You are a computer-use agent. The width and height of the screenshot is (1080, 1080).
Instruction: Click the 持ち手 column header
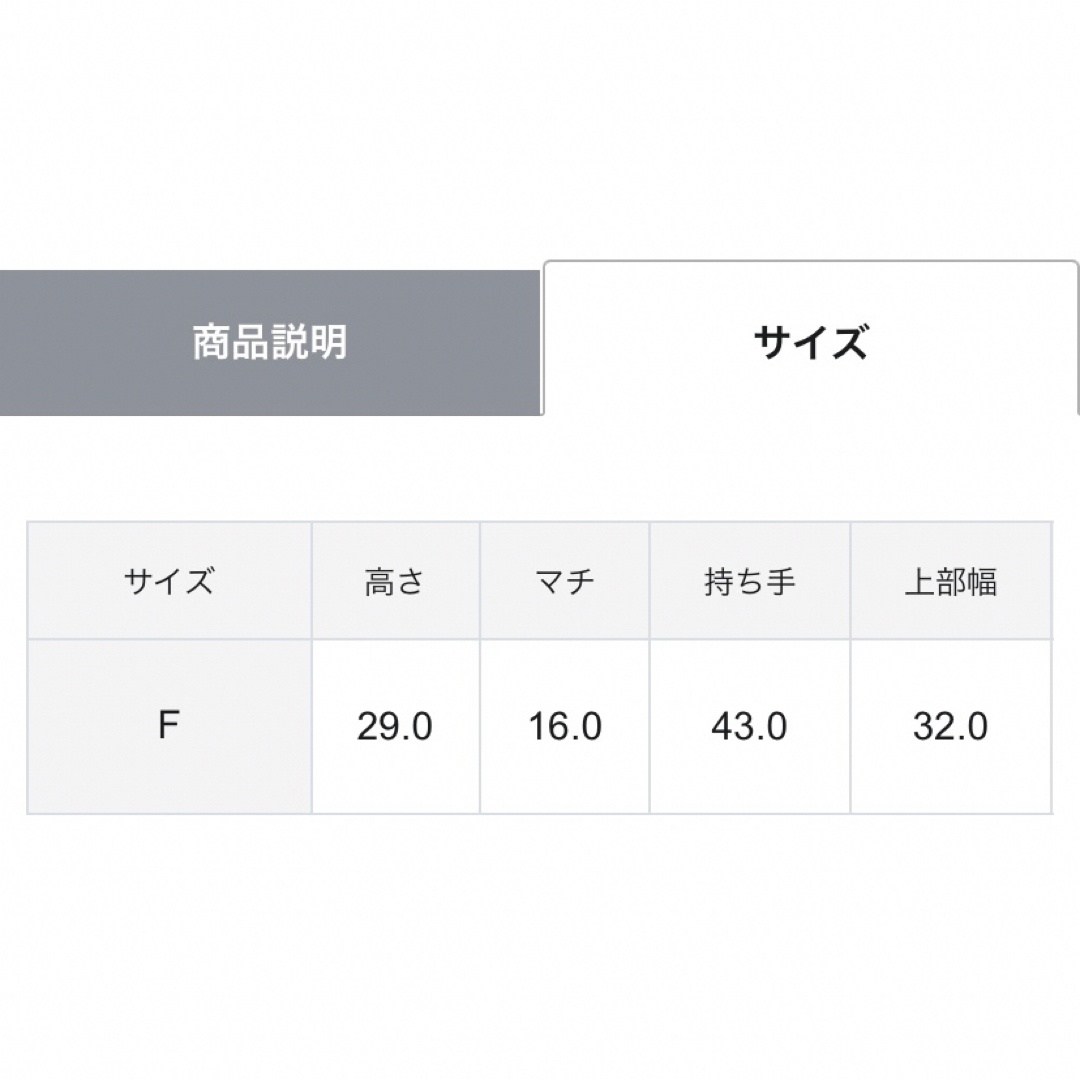[x=749, y=581]
